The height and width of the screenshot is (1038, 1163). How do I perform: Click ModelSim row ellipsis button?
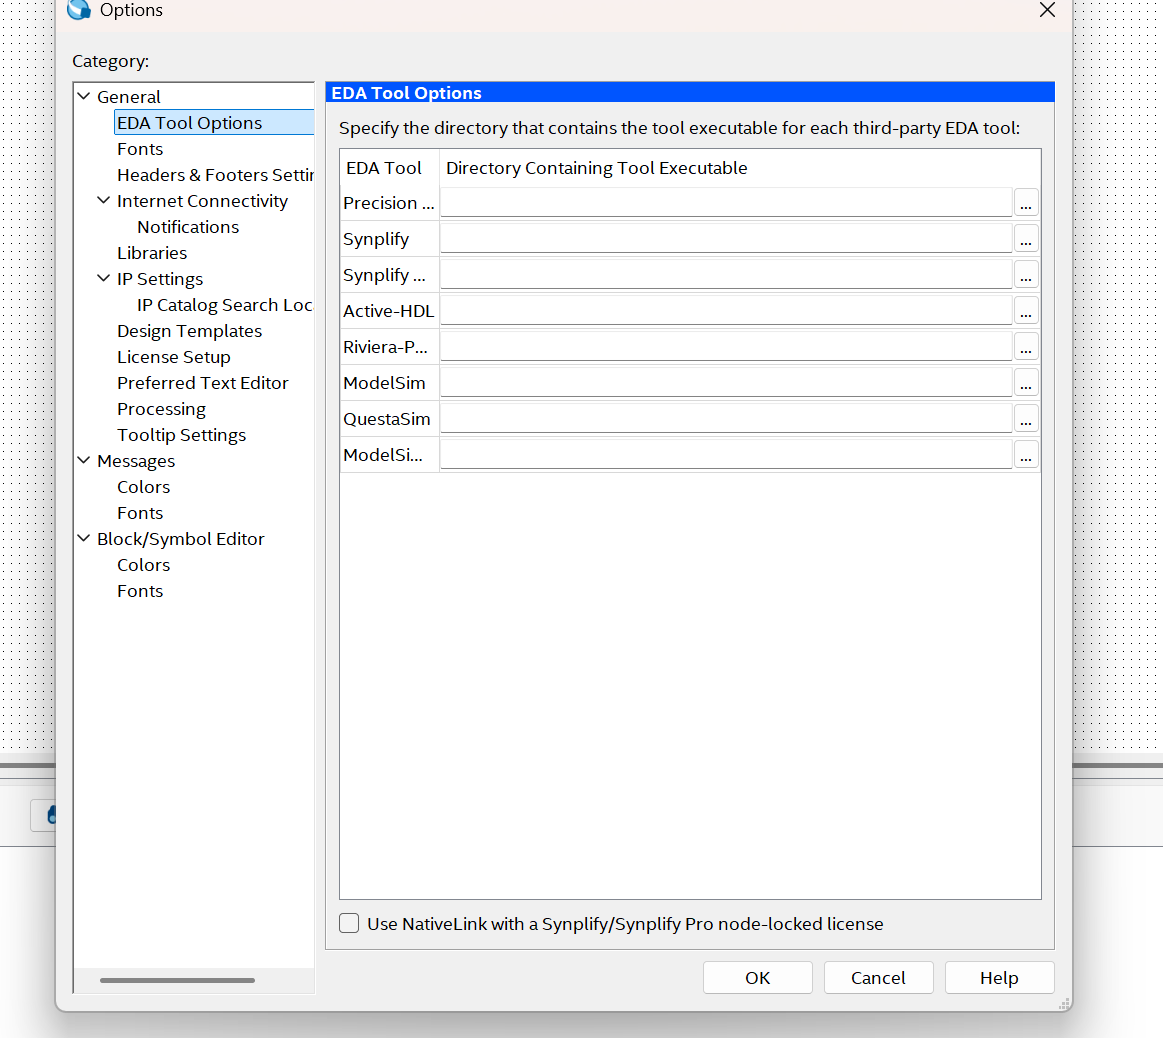[x=1026, y=383]
